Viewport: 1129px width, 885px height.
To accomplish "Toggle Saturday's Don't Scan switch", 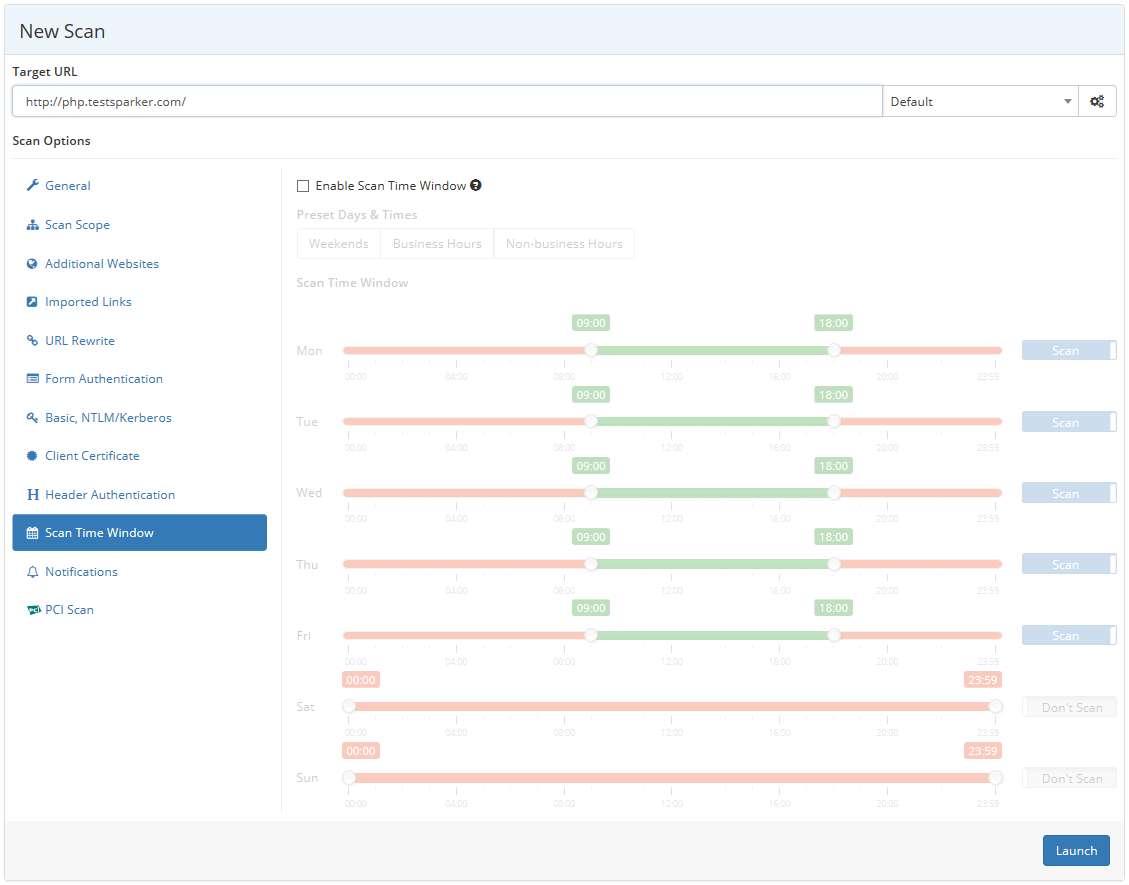I will click(1068, 707).
